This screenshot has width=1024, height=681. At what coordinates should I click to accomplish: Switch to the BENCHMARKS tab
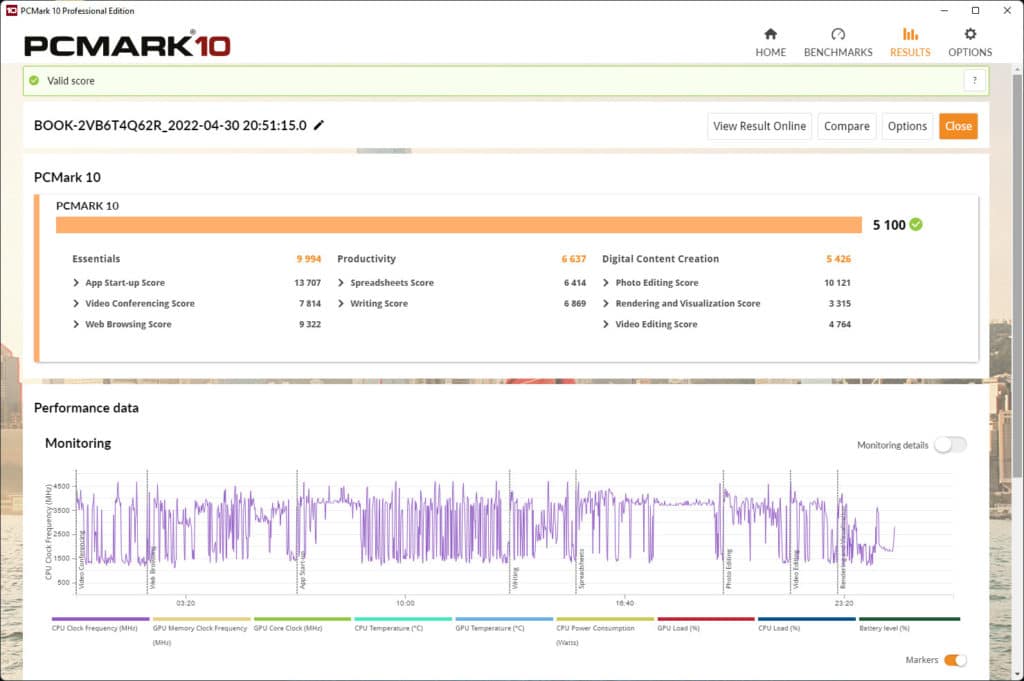838,52
